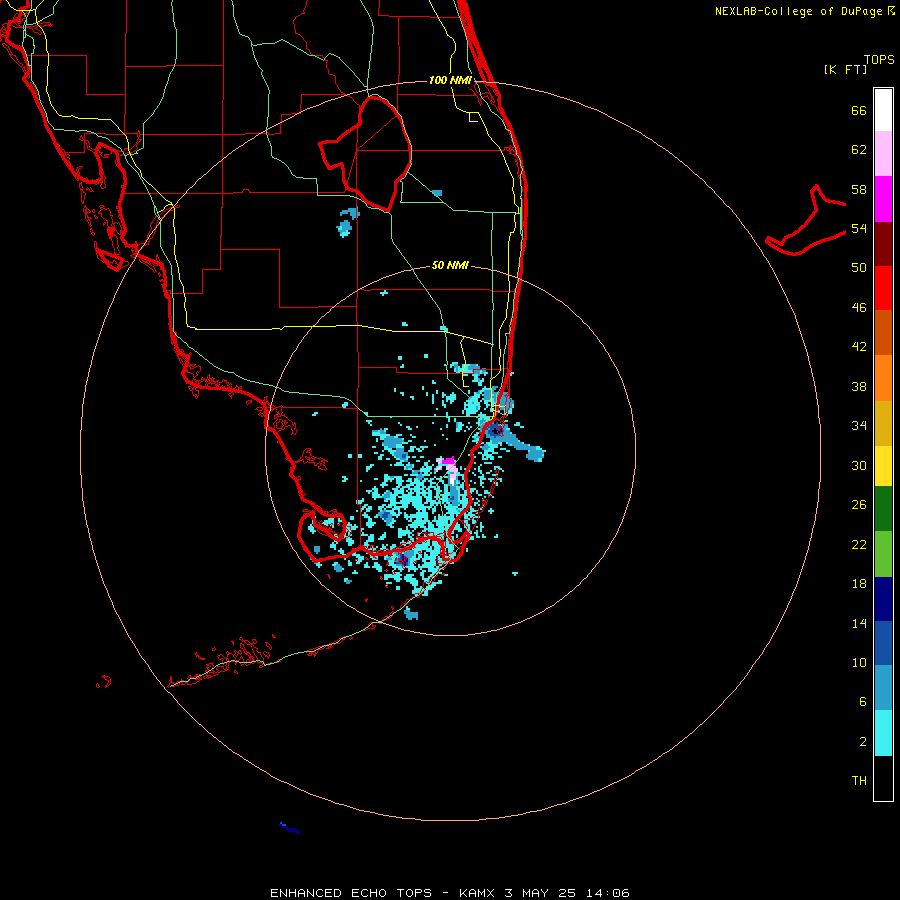The image size is (900, 900).
Task: Click the dark red legend swatch
Action: pyautogui.click(x=883, y=243)
